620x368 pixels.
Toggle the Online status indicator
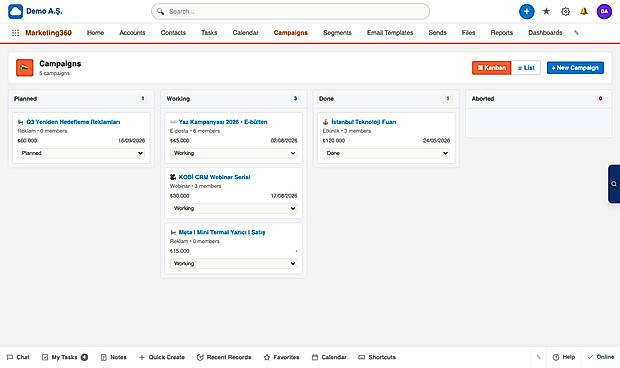tap(601, 357)
